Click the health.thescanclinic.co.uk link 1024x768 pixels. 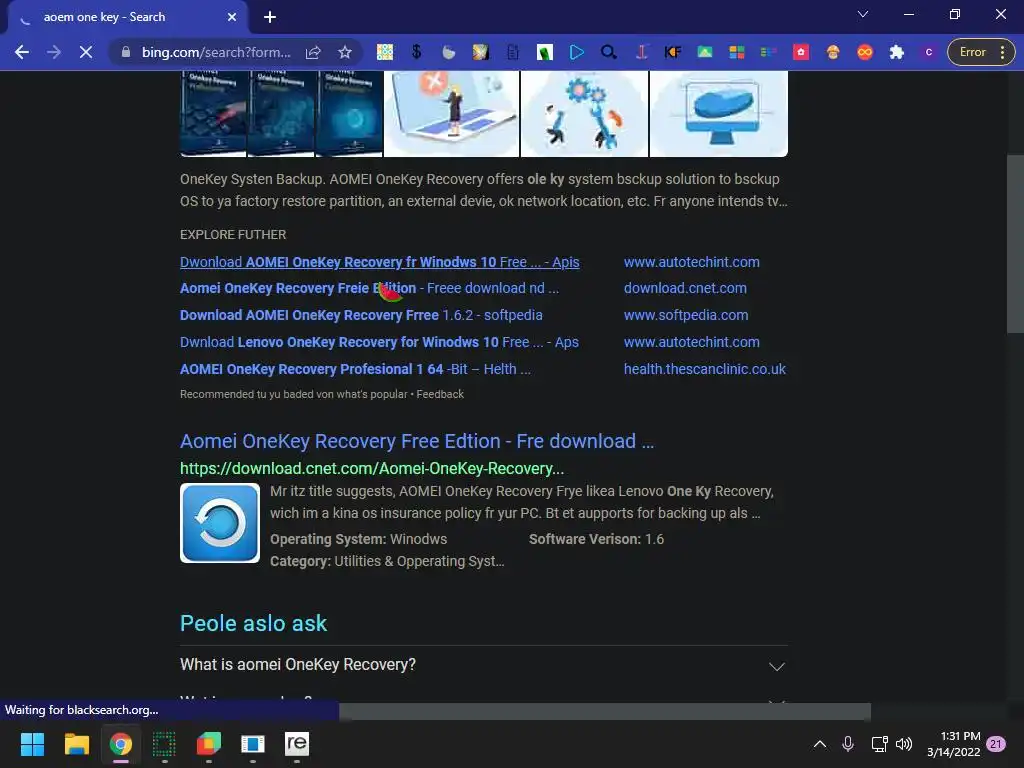(705, 369)
